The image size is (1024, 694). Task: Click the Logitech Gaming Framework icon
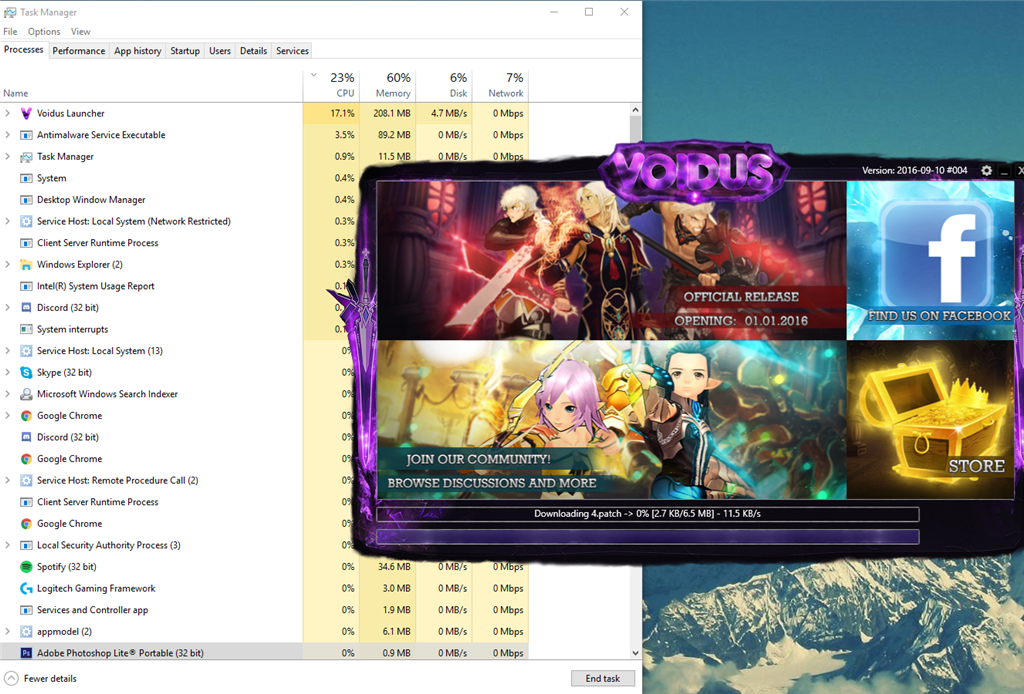click(26, 588)
